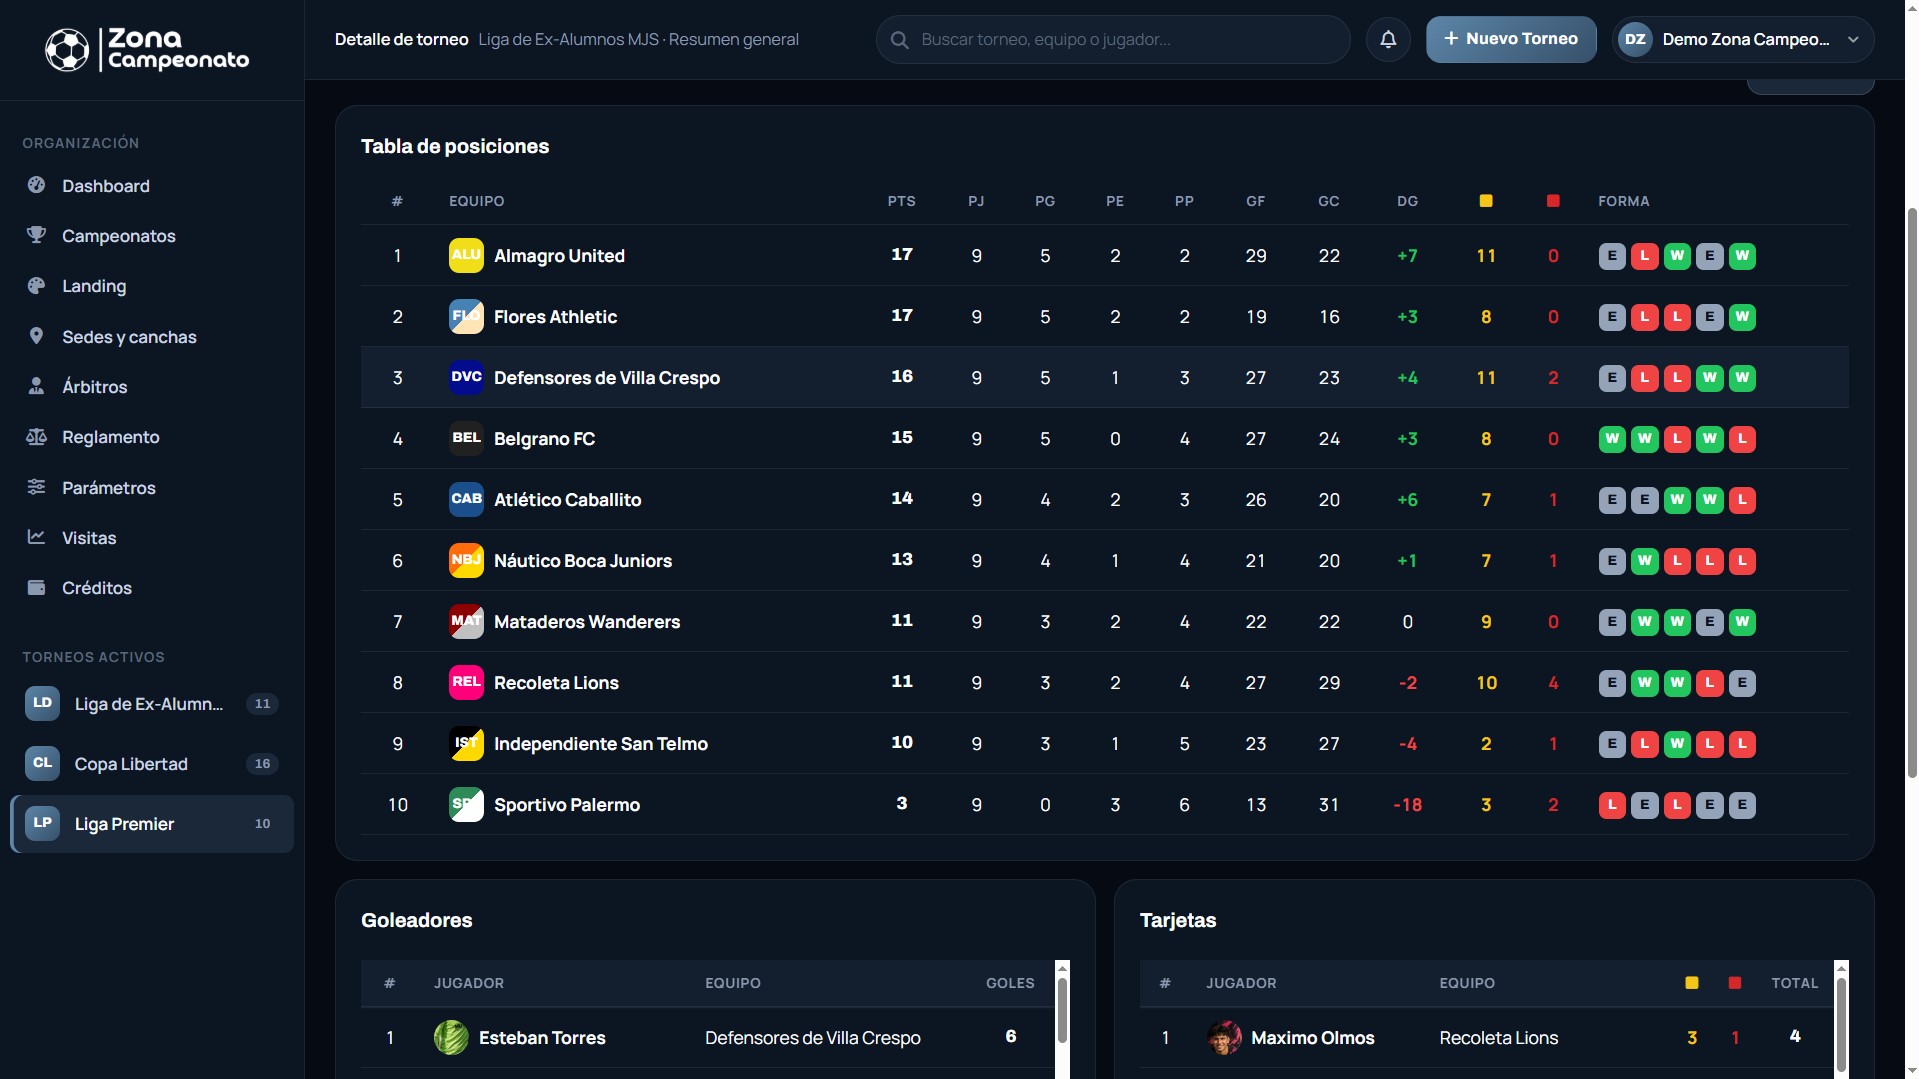Click the Reglamento scales icon
1919x1079 pixels.
point(37,436)
